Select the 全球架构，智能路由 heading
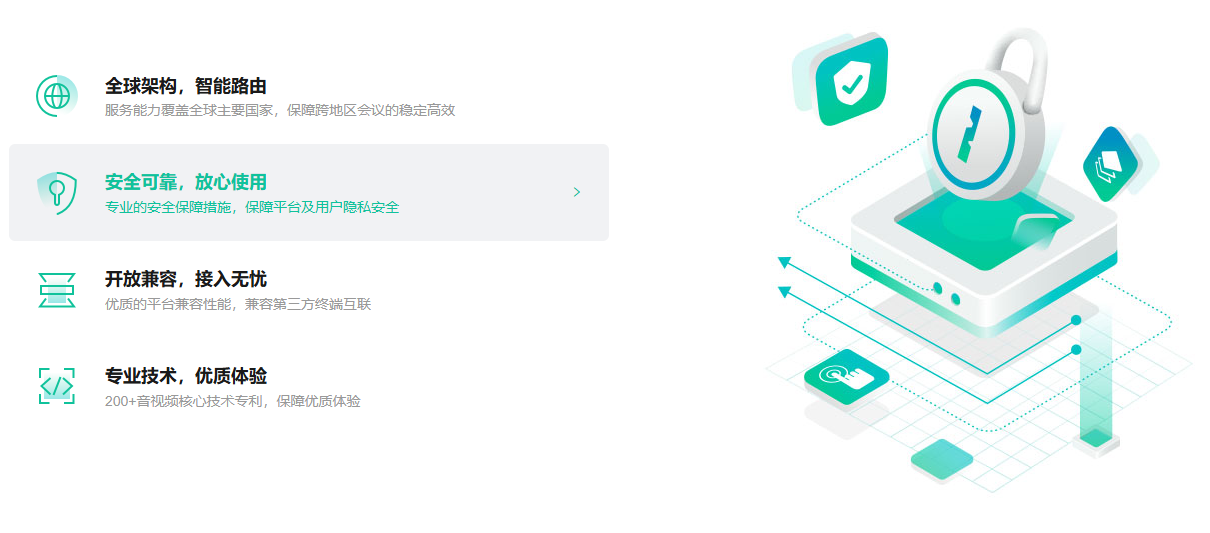Image resolution: width=1210 pixels, height=533 pixels. (x=186, y=86)
